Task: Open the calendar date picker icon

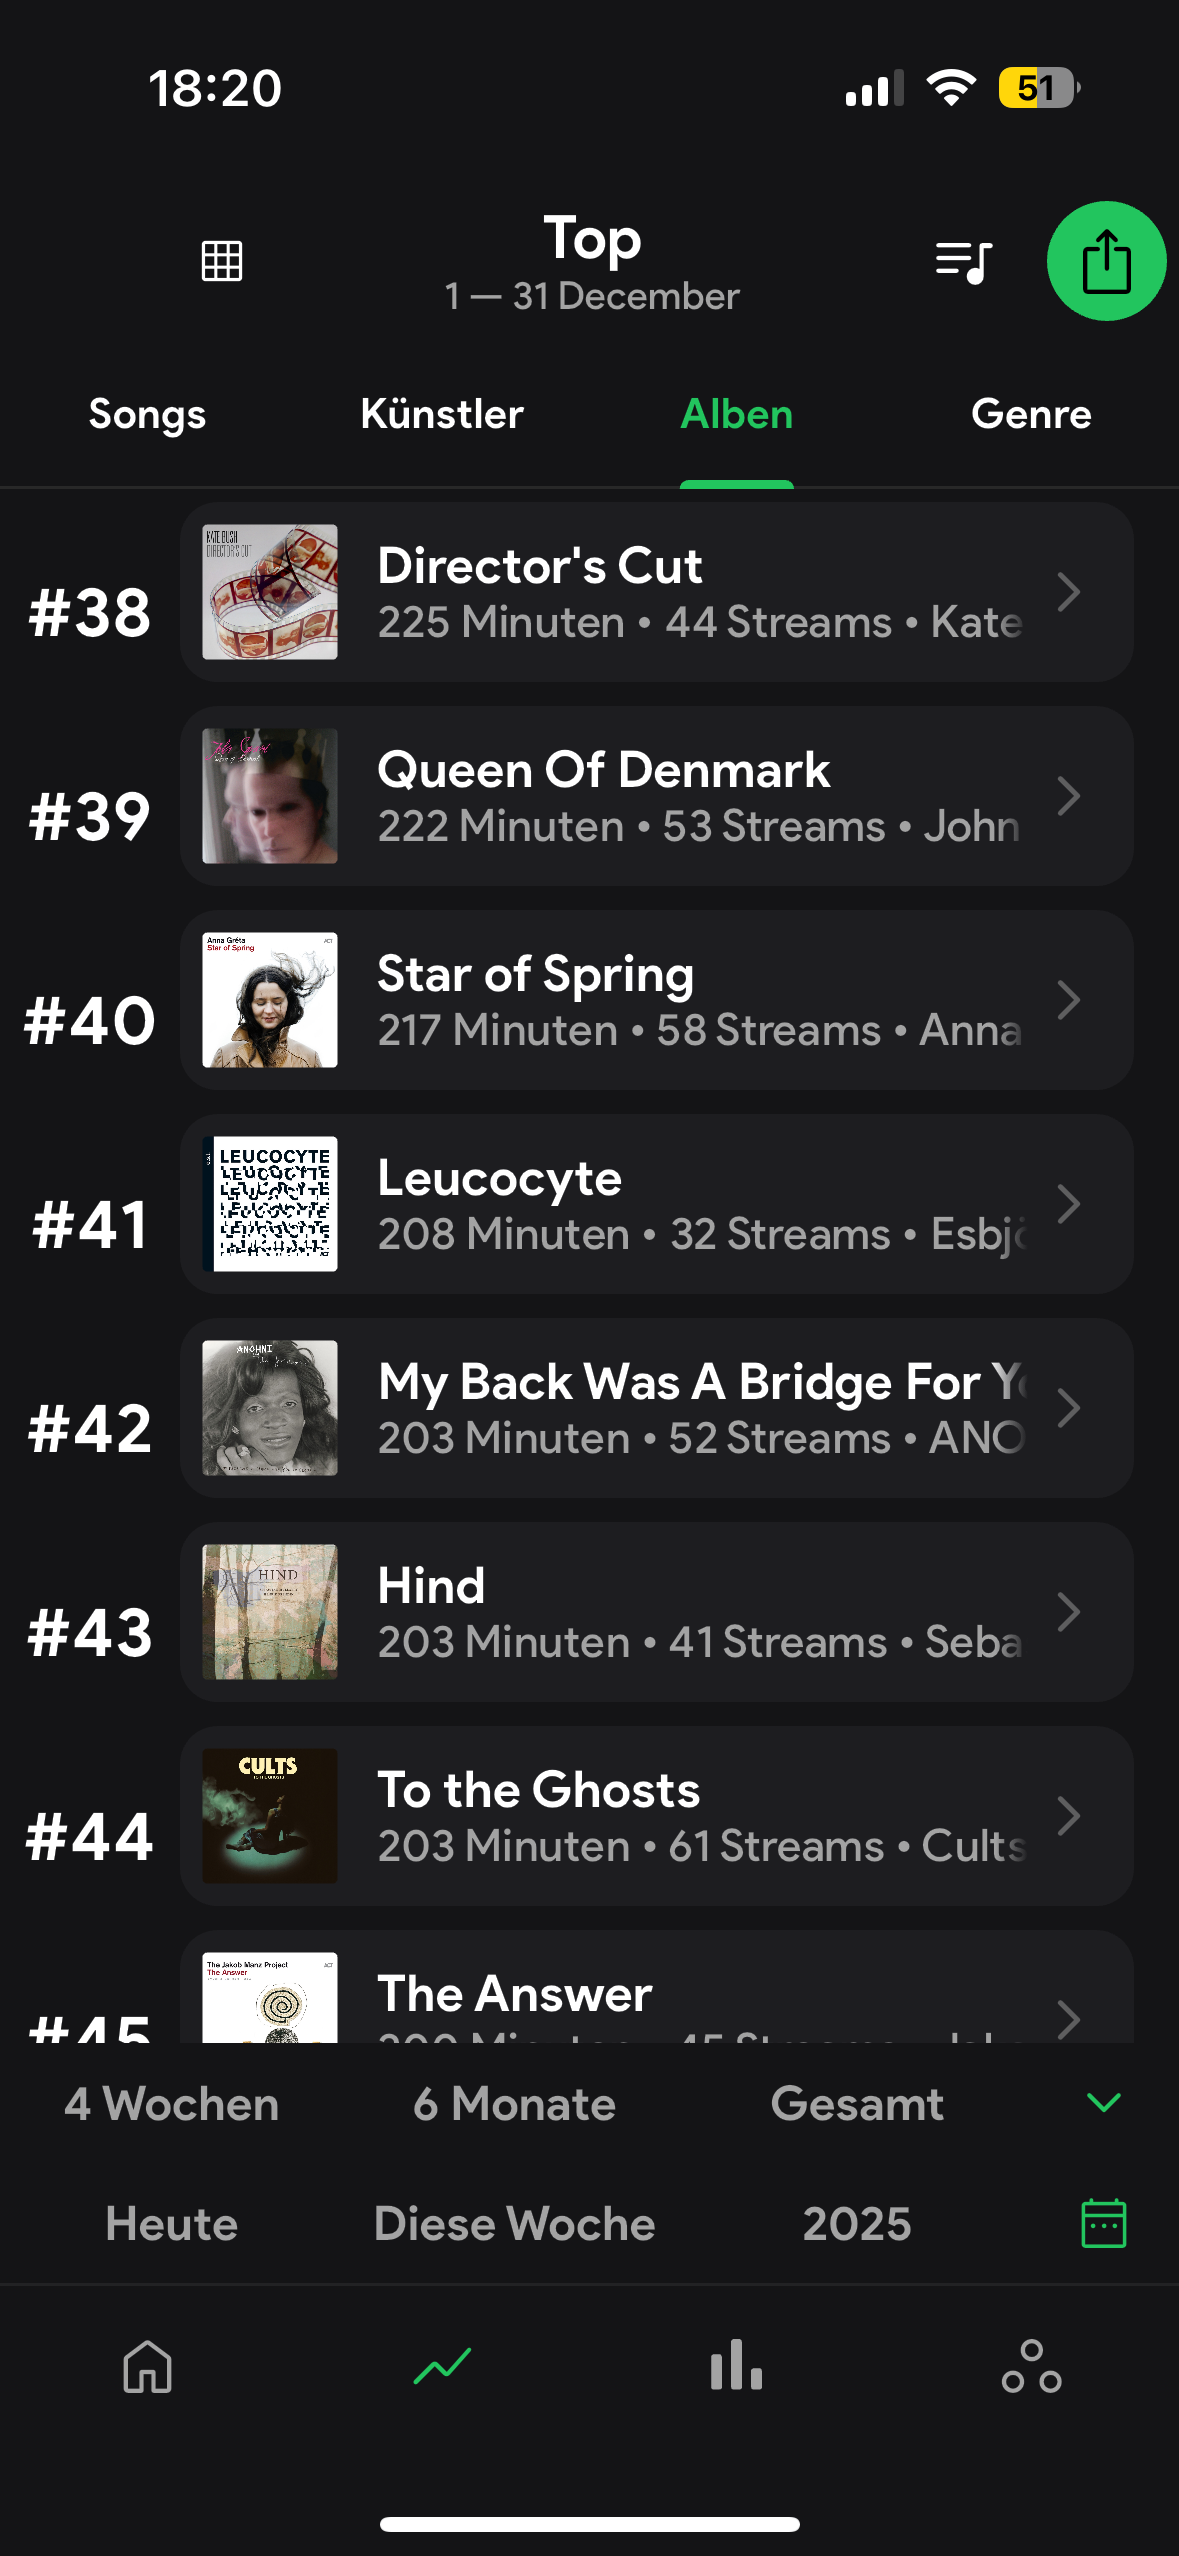Action: click(1104, 2223)
